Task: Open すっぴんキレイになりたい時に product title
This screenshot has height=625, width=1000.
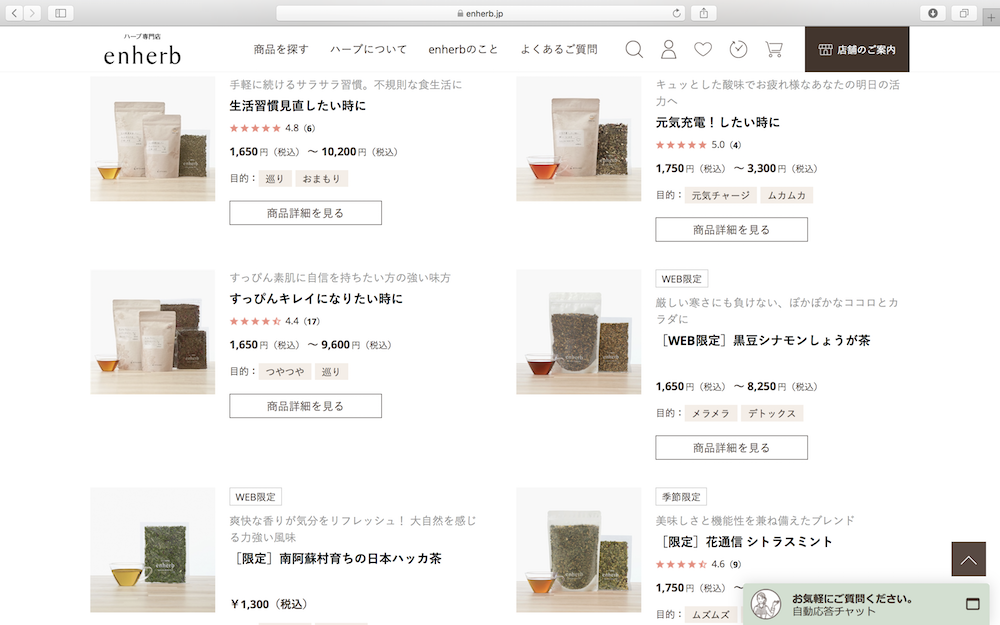Action: pyautogui.click(x=316, y=298)
